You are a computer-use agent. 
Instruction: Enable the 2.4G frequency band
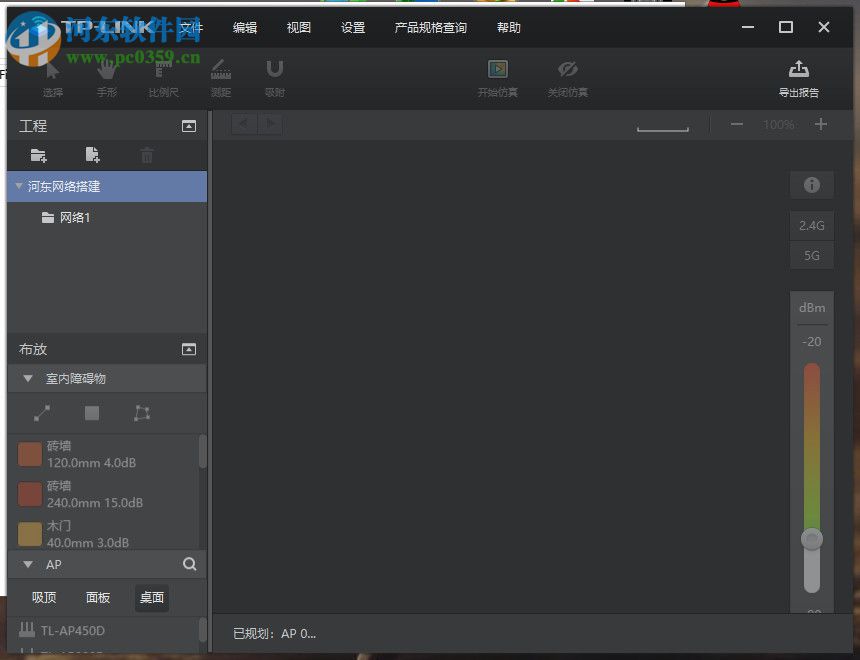812,225
